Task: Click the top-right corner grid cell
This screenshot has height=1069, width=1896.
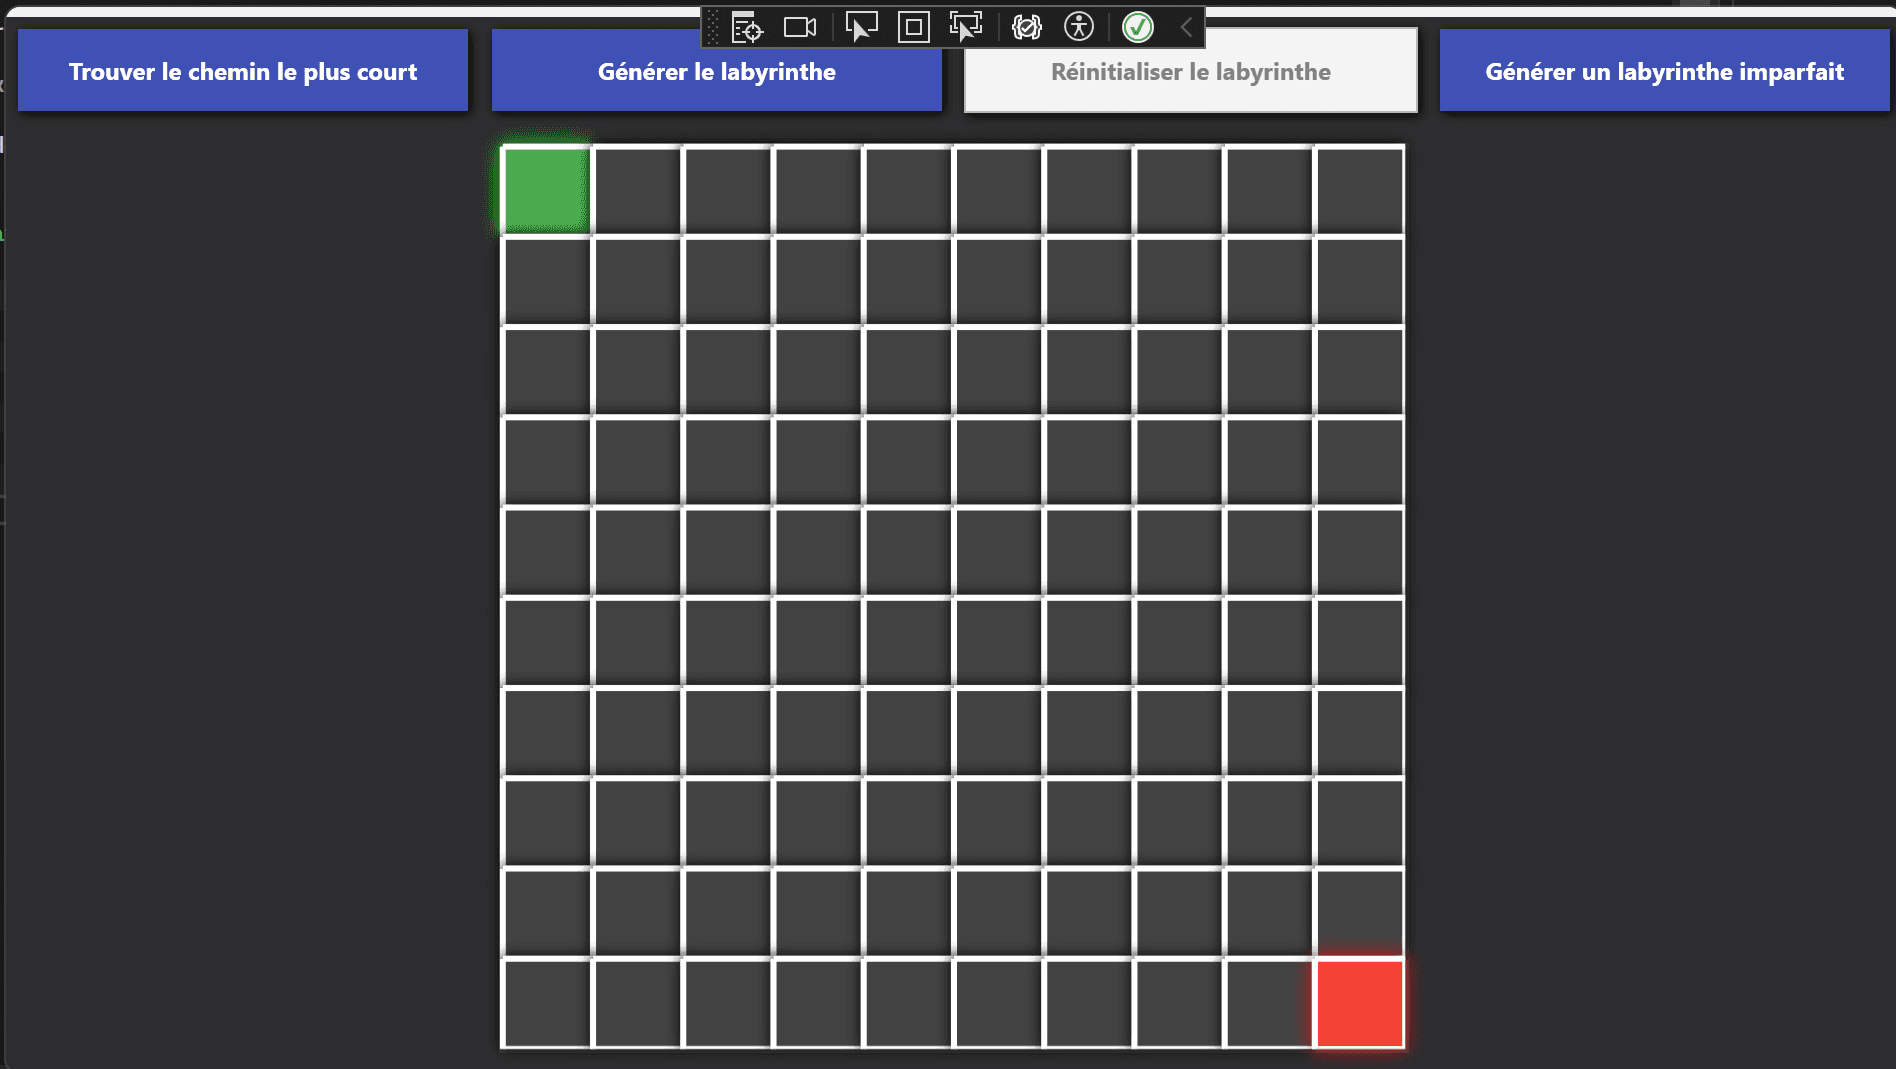Action: coord(1359,189)
